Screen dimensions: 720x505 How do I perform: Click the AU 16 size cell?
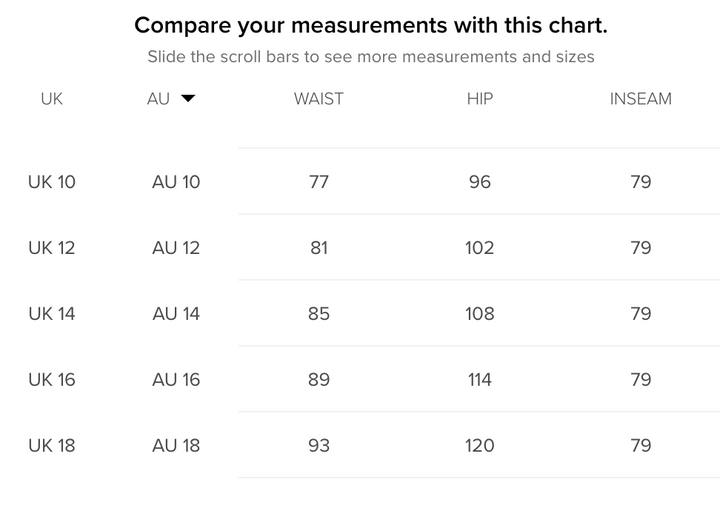point(176,380)
